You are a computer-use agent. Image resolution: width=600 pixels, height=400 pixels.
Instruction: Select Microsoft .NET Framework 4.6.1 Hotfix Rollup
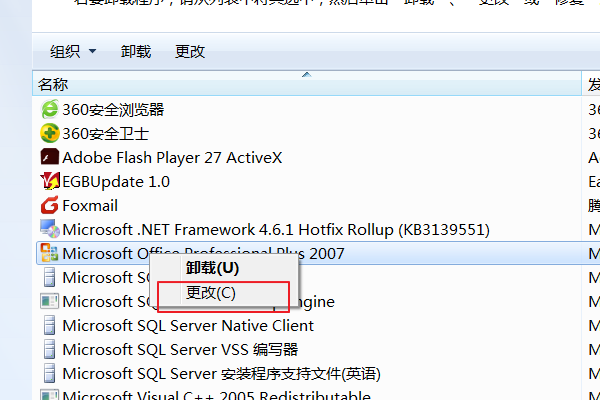[276, 230]
